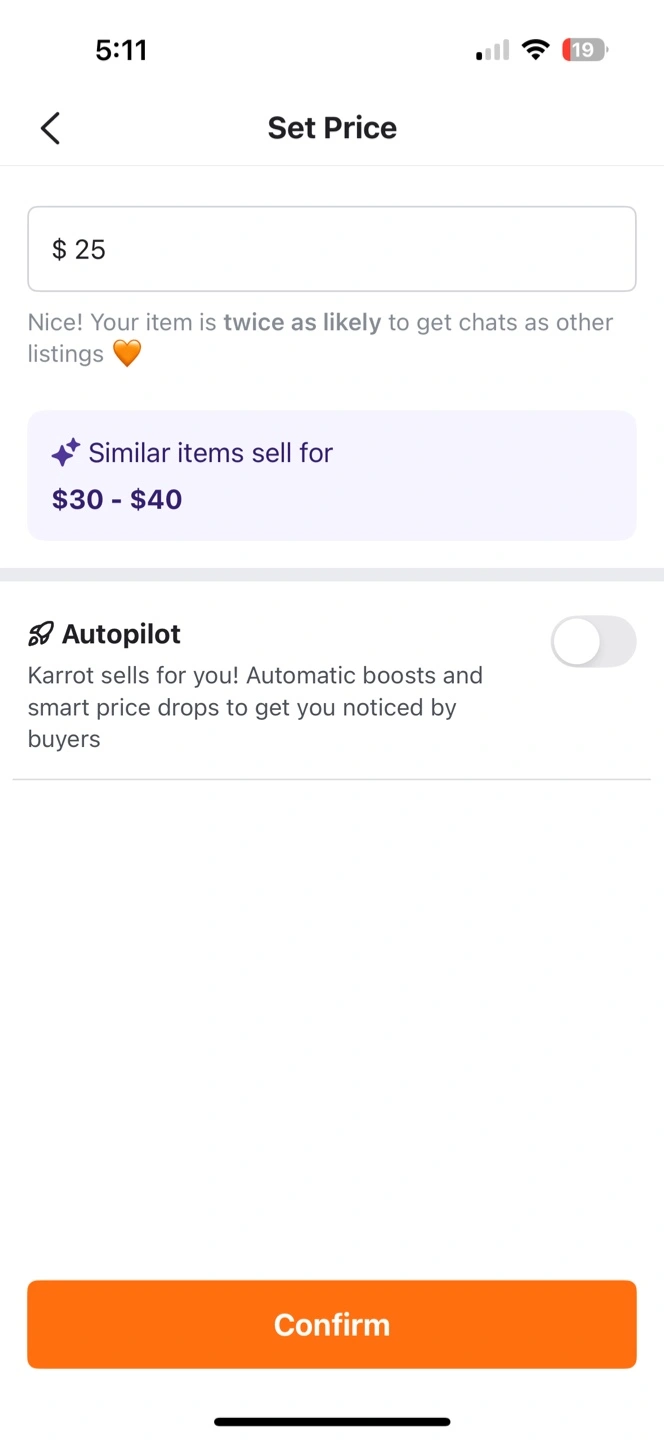Click the cellular signal bars icon
The image size is (664, 1440).
click(x=492, y=50)
